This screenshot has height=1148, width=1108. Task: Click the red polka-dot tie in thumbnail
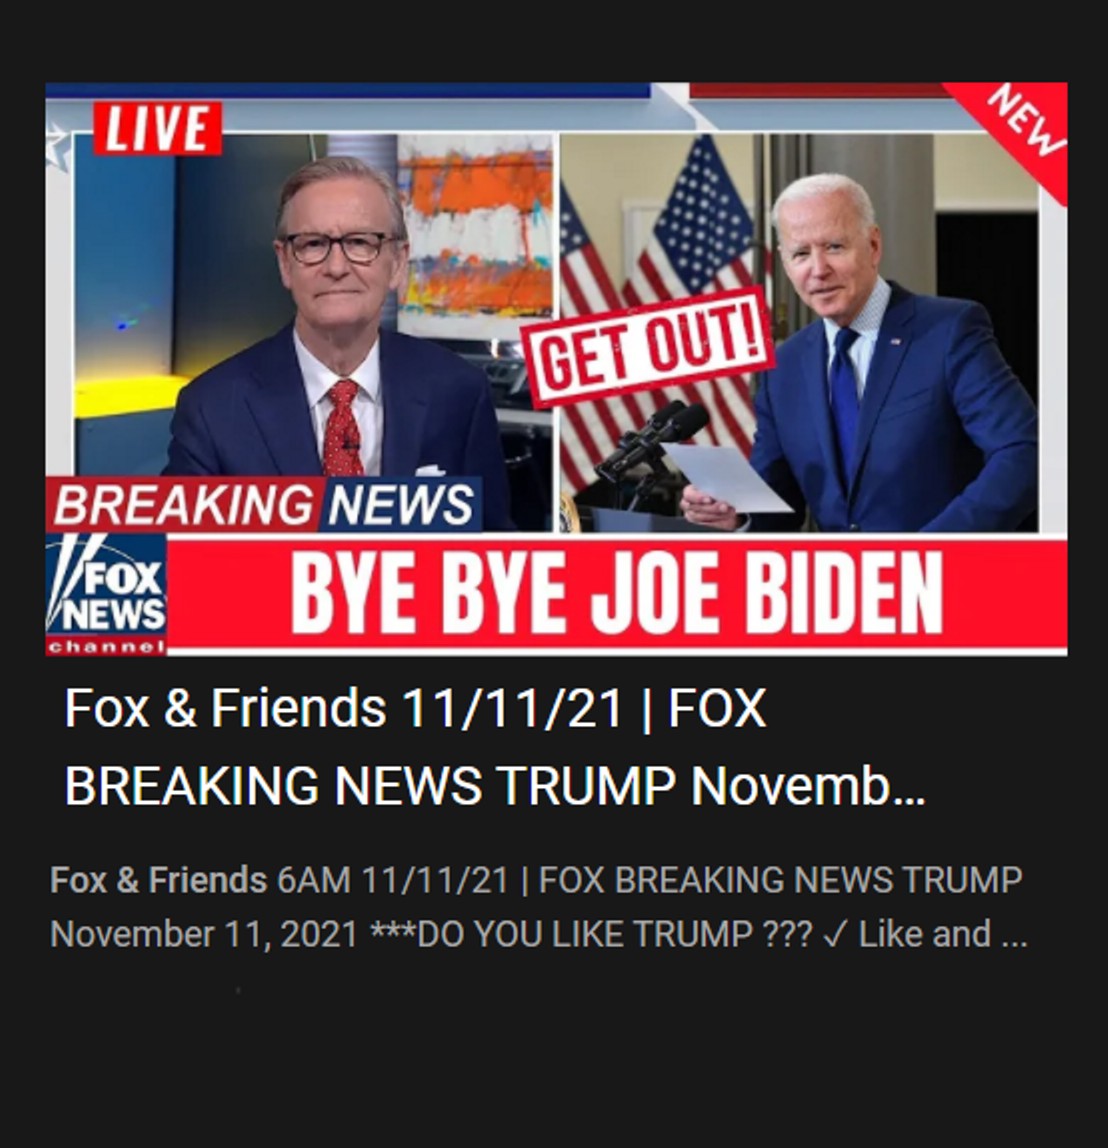coord(343,428)
